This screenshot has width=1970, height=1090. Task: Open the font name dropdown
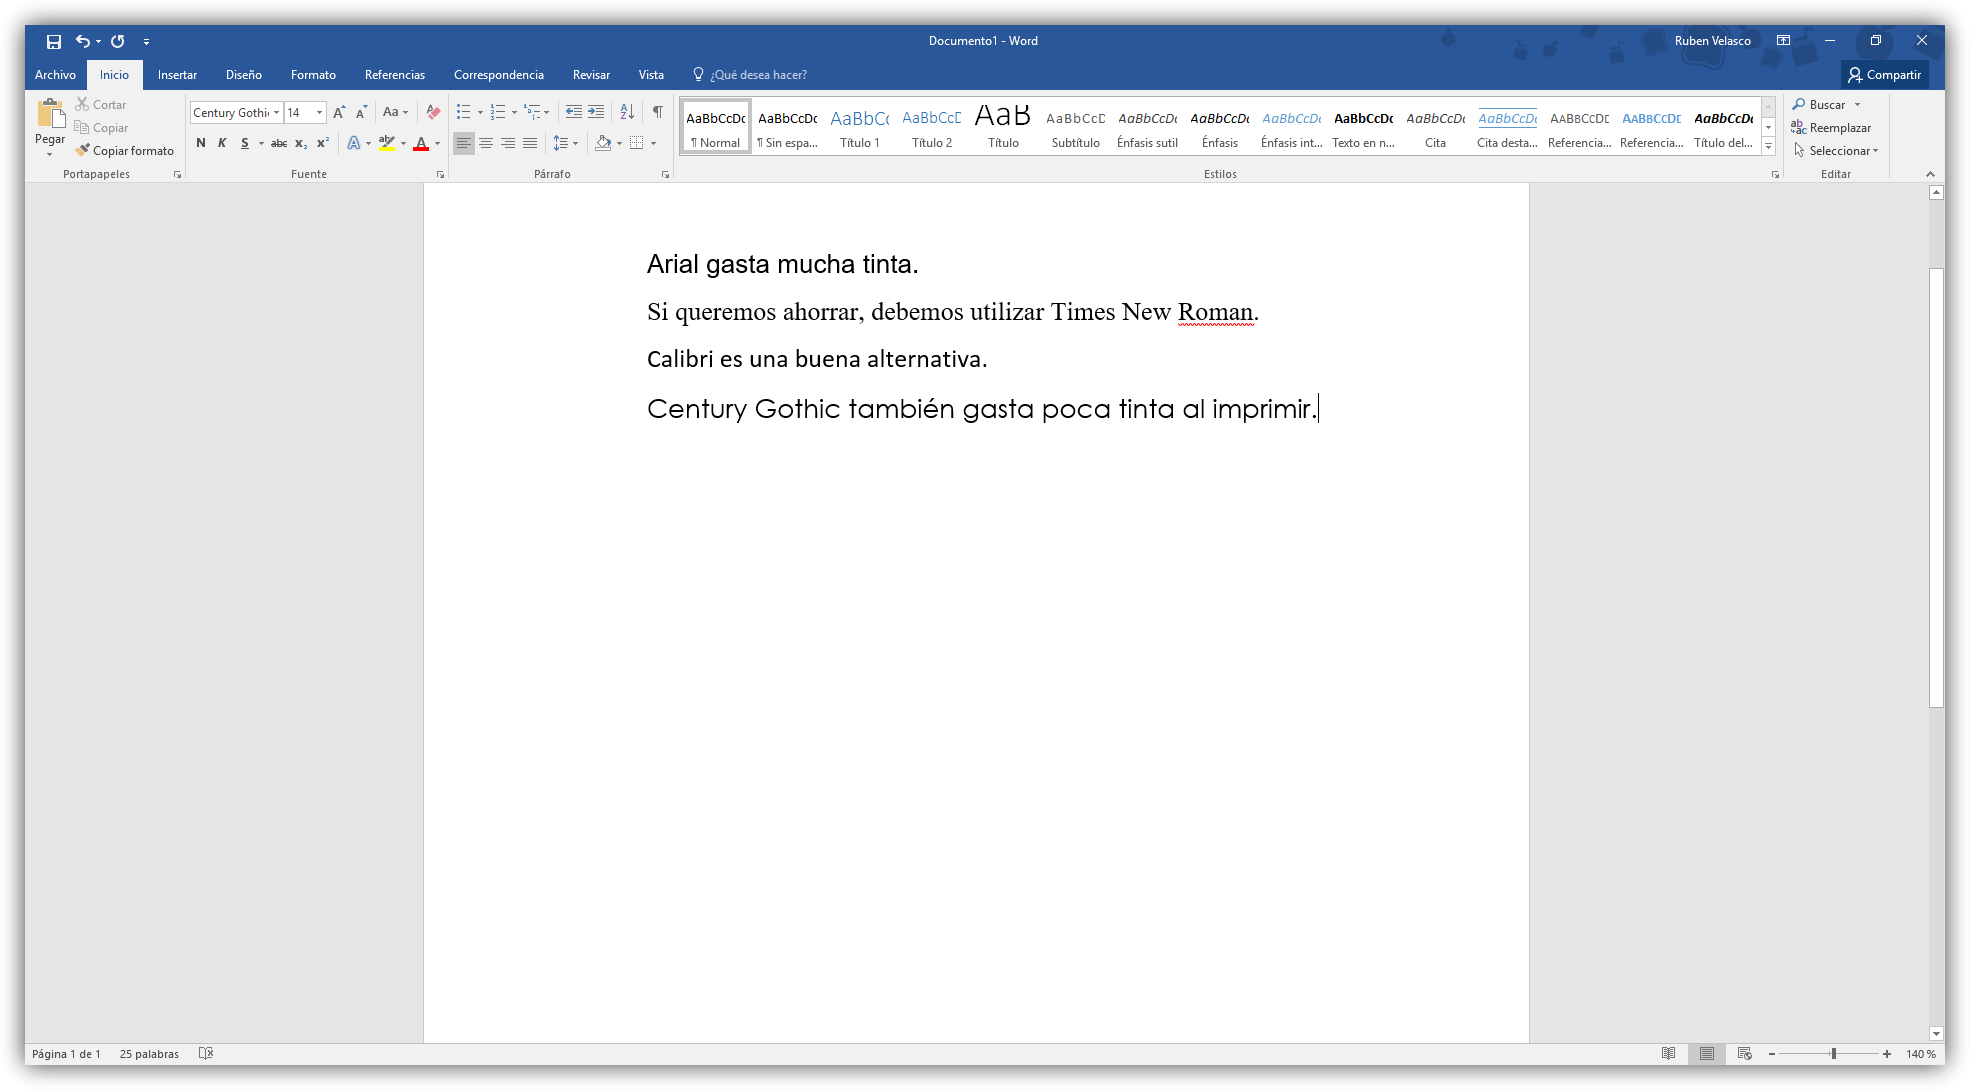coord(277,112)
